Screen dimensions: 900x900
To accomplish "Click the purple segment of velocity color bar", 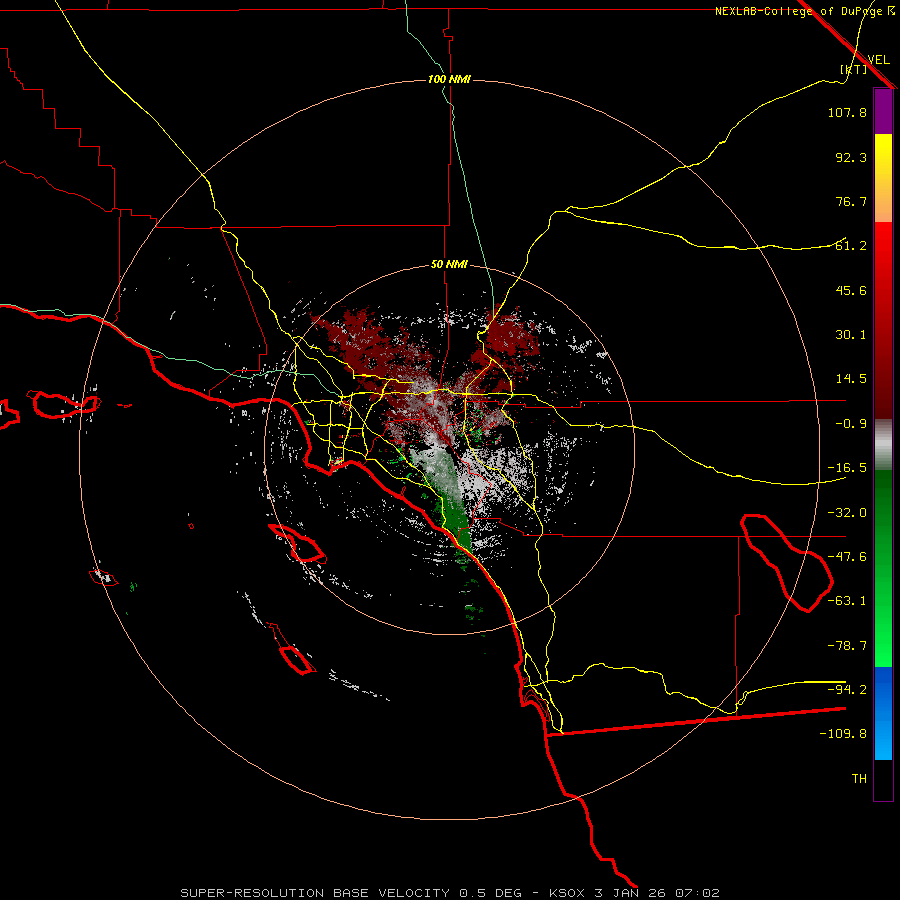I will pyautogui.click(x=883, y=111).
